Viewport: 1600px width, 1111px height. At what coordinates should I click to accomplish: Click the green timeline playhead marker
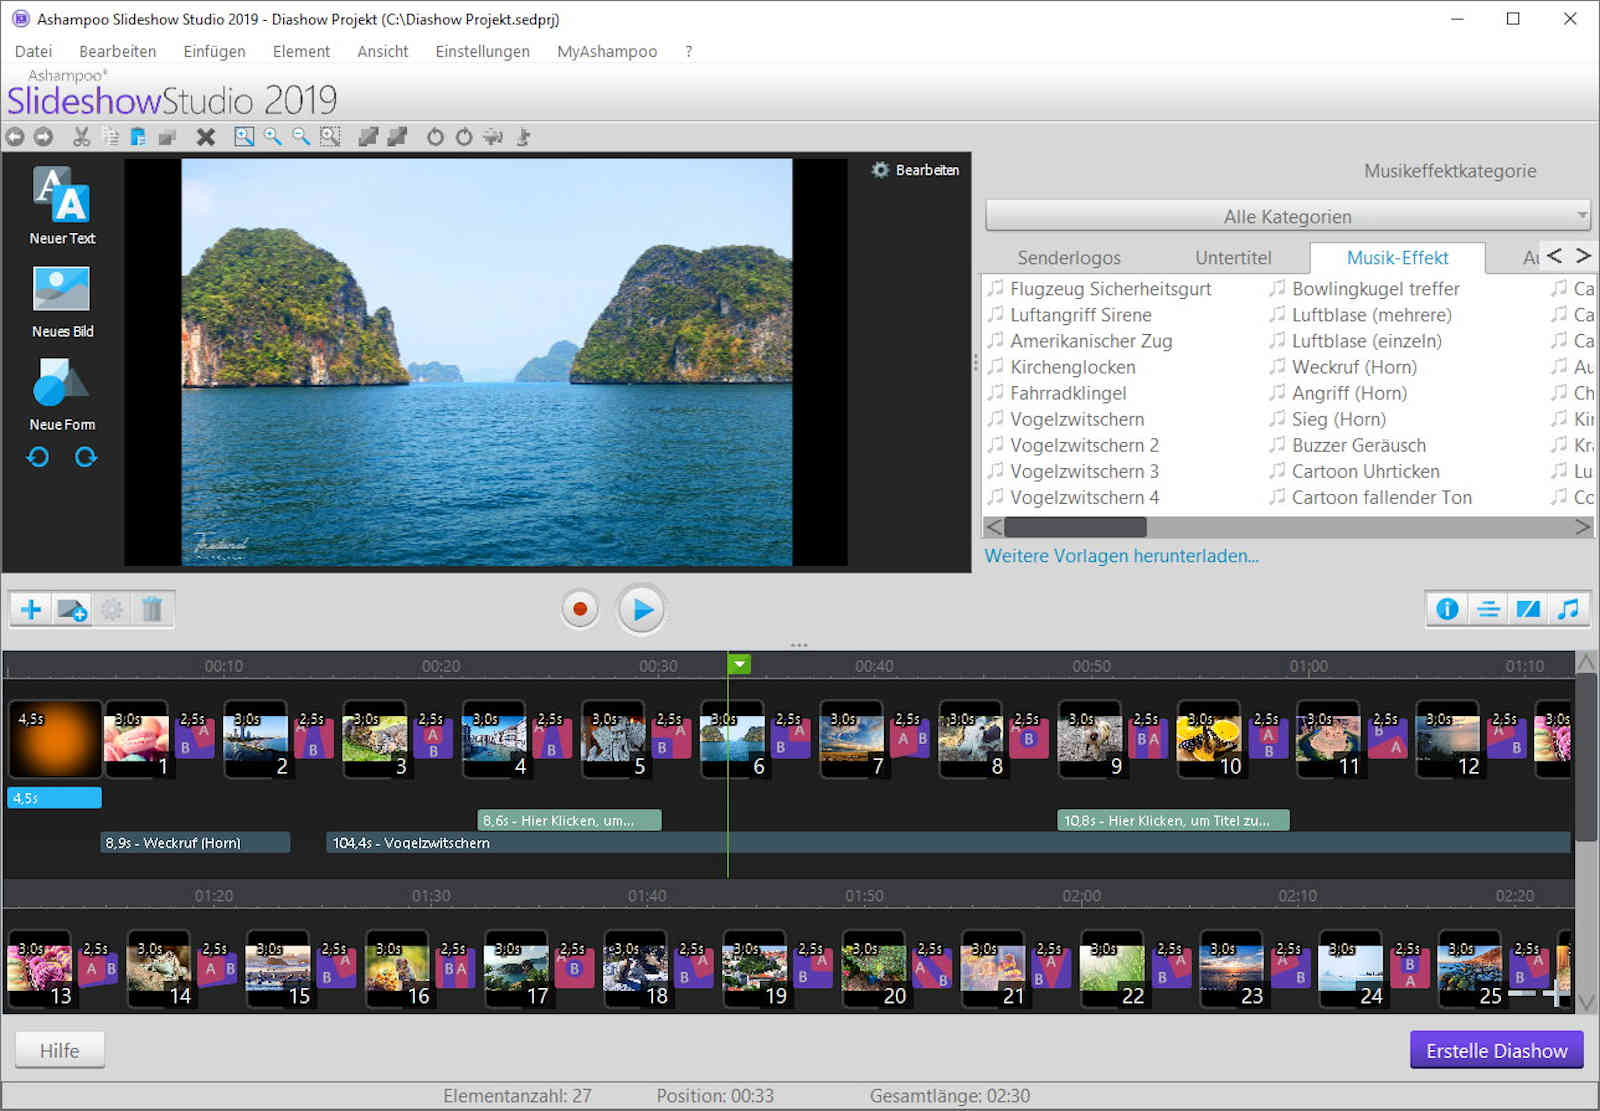point(739,664)
